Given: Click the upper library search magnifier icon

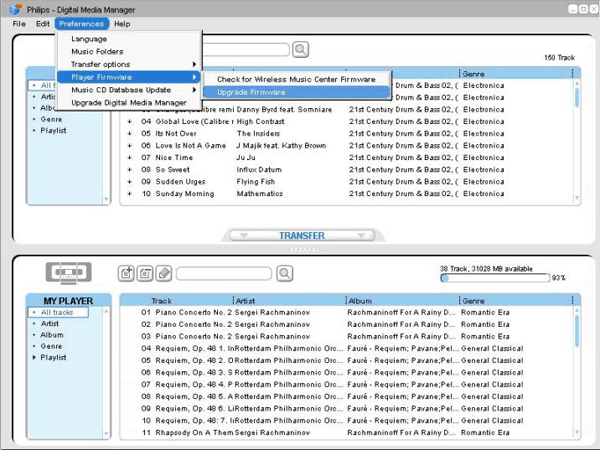Looking at the screenshot, I should coord(300,49).
